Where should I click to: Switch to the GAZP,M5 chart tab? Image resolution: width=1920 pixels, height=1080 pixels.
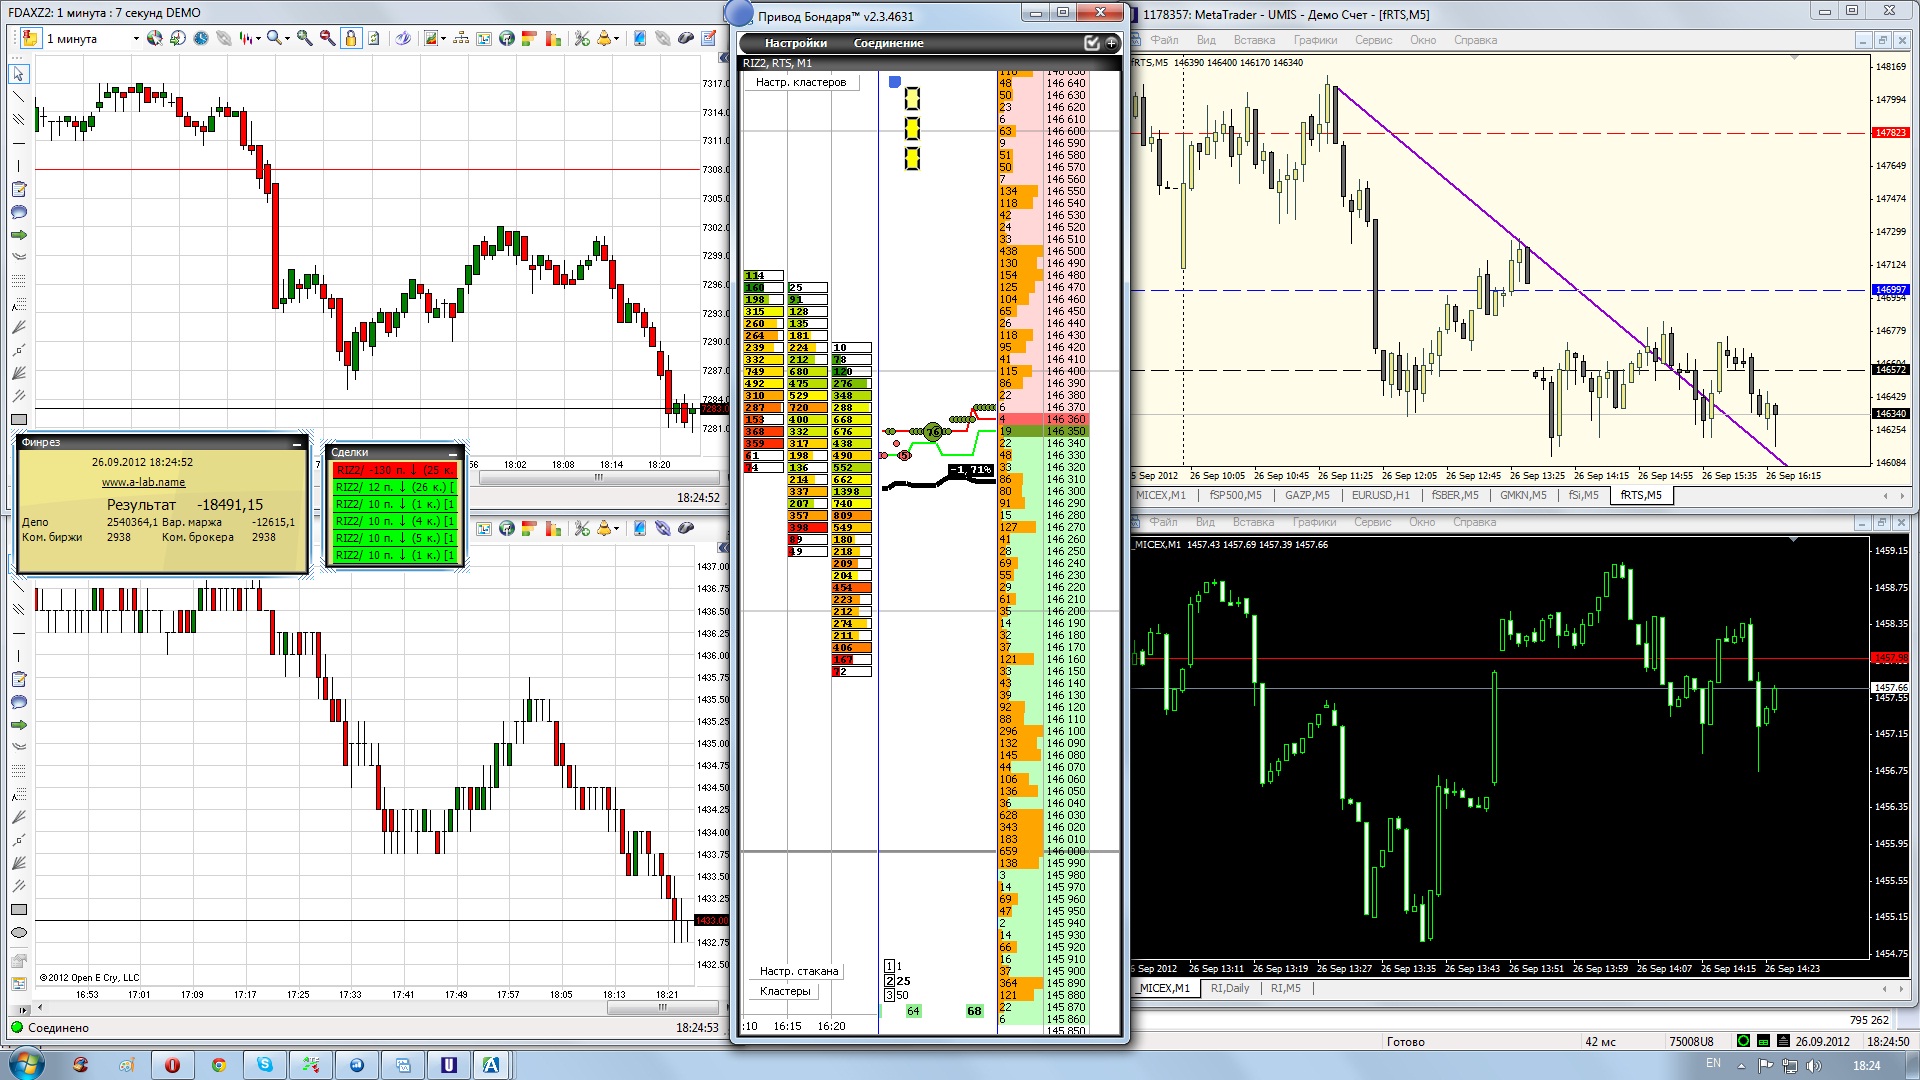(x=1307, y=495)
